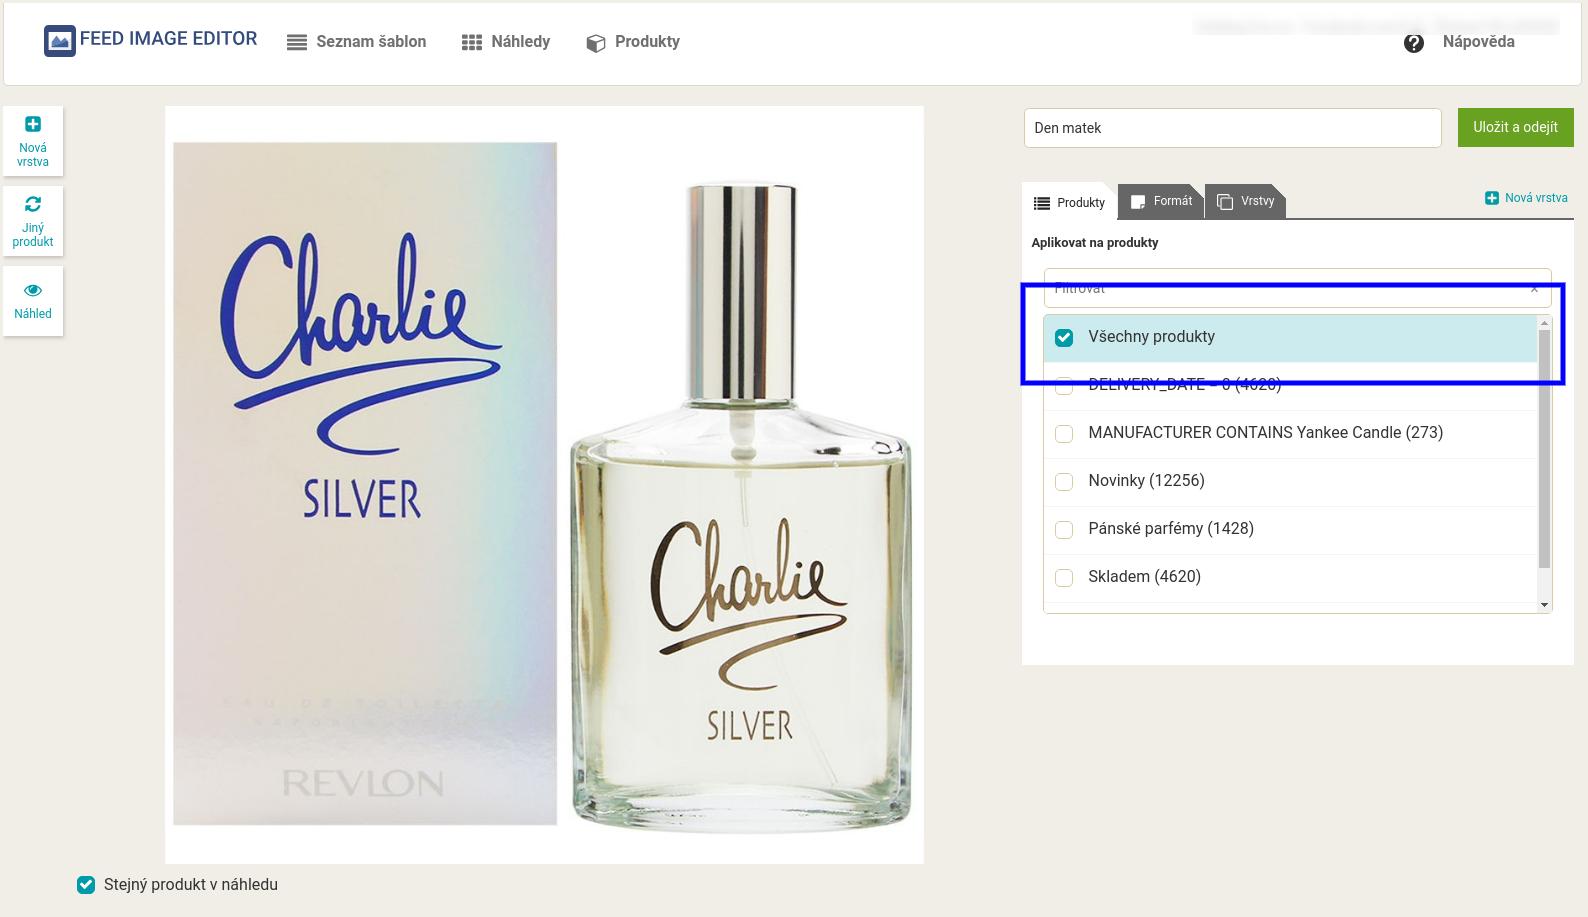Click the Feed Image Editor logo icon
Viewport: 1588px width, 917px height.
[60, 40]
